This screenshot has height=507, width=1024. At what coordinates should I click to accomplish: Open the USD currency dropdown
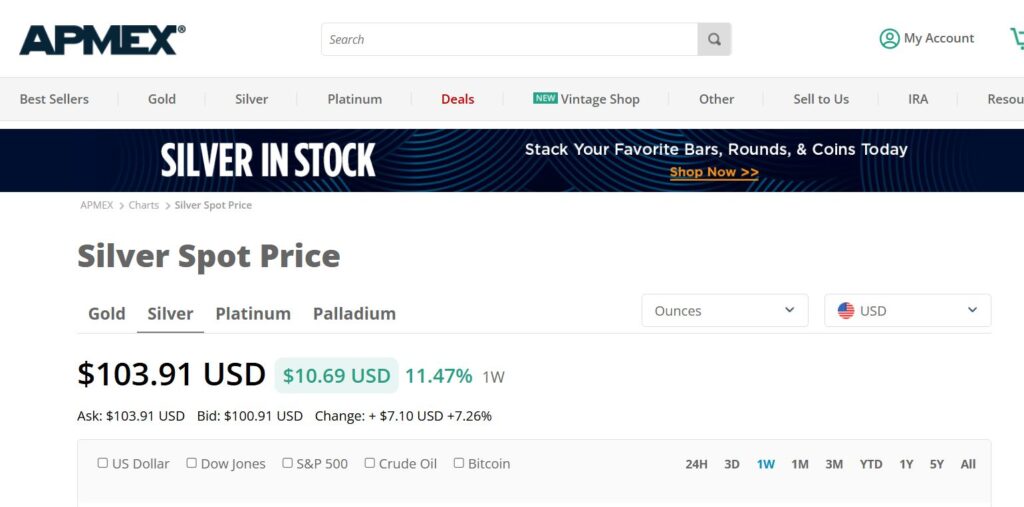click(x=907, y=311)
